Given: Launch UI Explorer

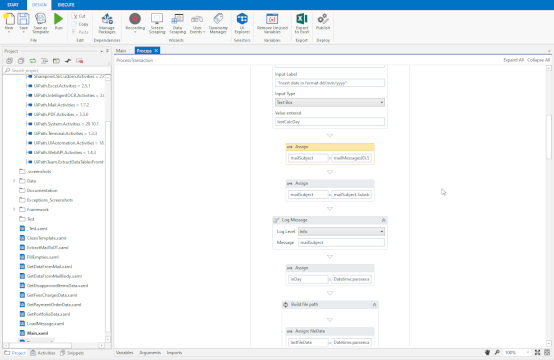Looking at the screenshot, I should coord(242,23).
